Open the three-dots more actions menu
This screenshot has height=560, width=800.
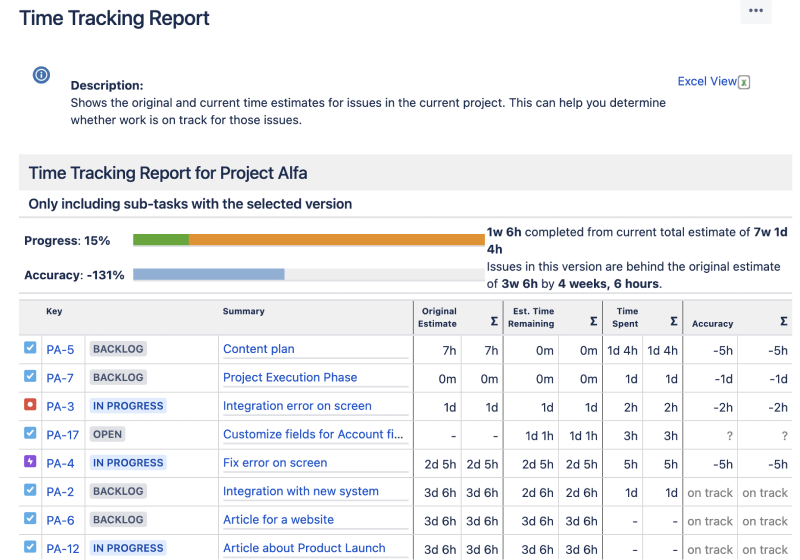(x=756, y=11)
